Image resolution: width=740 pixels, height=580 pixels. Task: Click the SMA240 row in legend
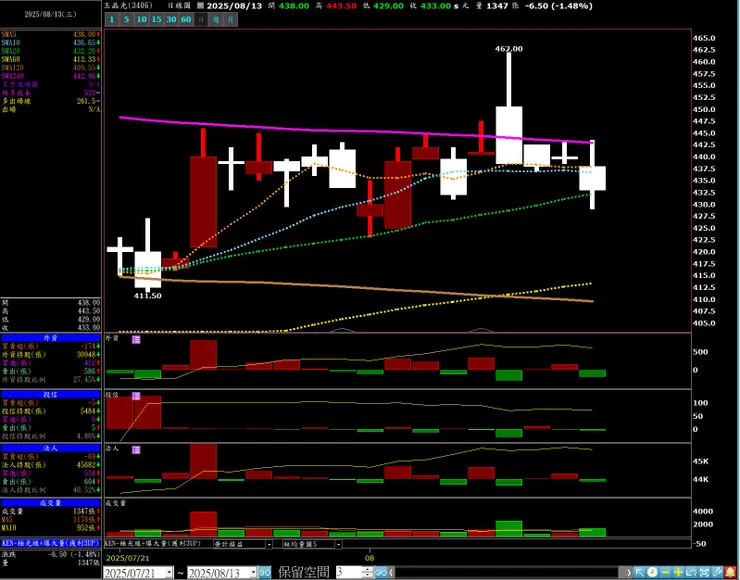(x=50, y=76)
